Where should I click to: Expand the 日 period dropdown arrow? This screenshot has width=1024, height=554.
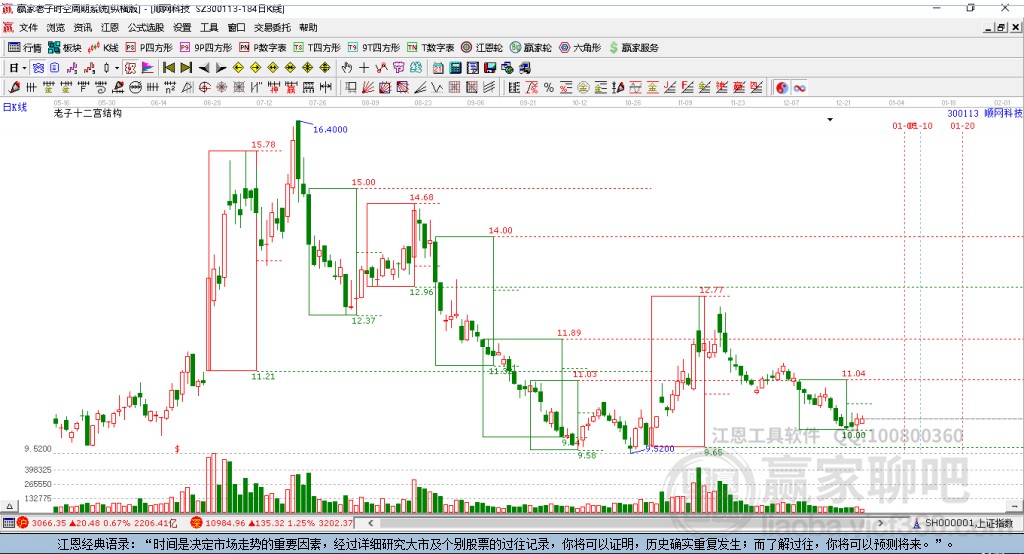pos(24,68)
